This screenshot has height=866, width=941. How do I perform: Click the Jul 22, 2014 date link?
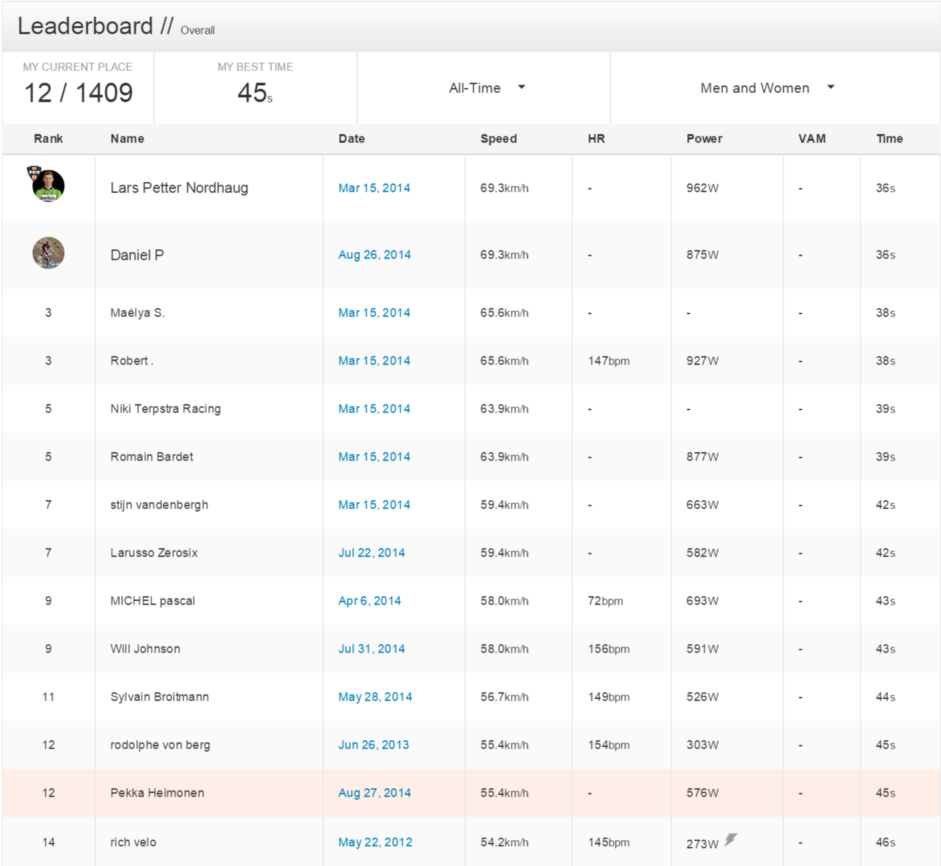(371, 553)
